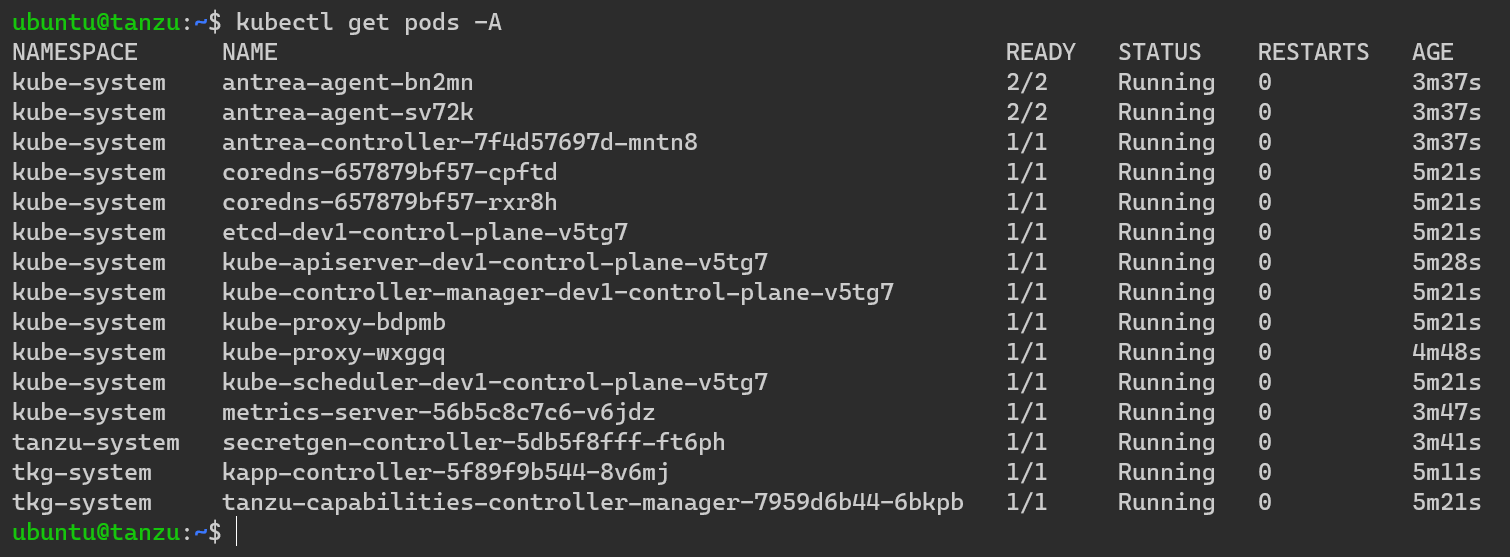1510x557 pixels.
Task: Click secretgen-controller-5db5f8fff-ft6ph pod name
Action: tap(459, 442)
